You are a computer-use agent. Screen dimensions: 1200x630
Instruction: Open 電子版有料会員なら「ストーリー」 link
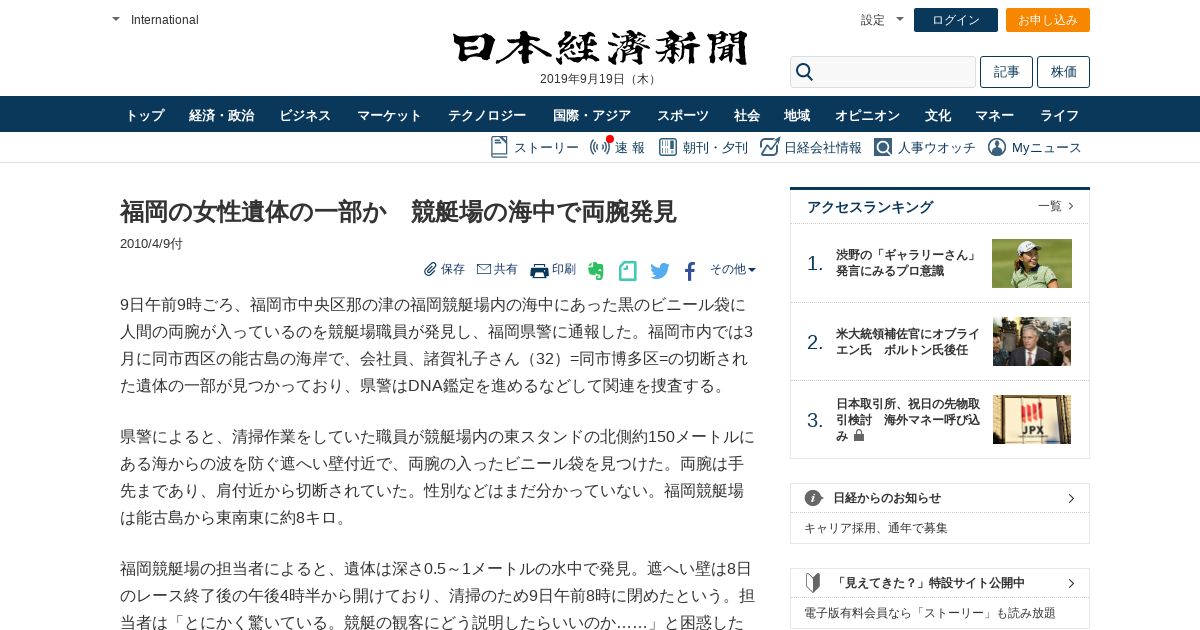click(930, 613)
